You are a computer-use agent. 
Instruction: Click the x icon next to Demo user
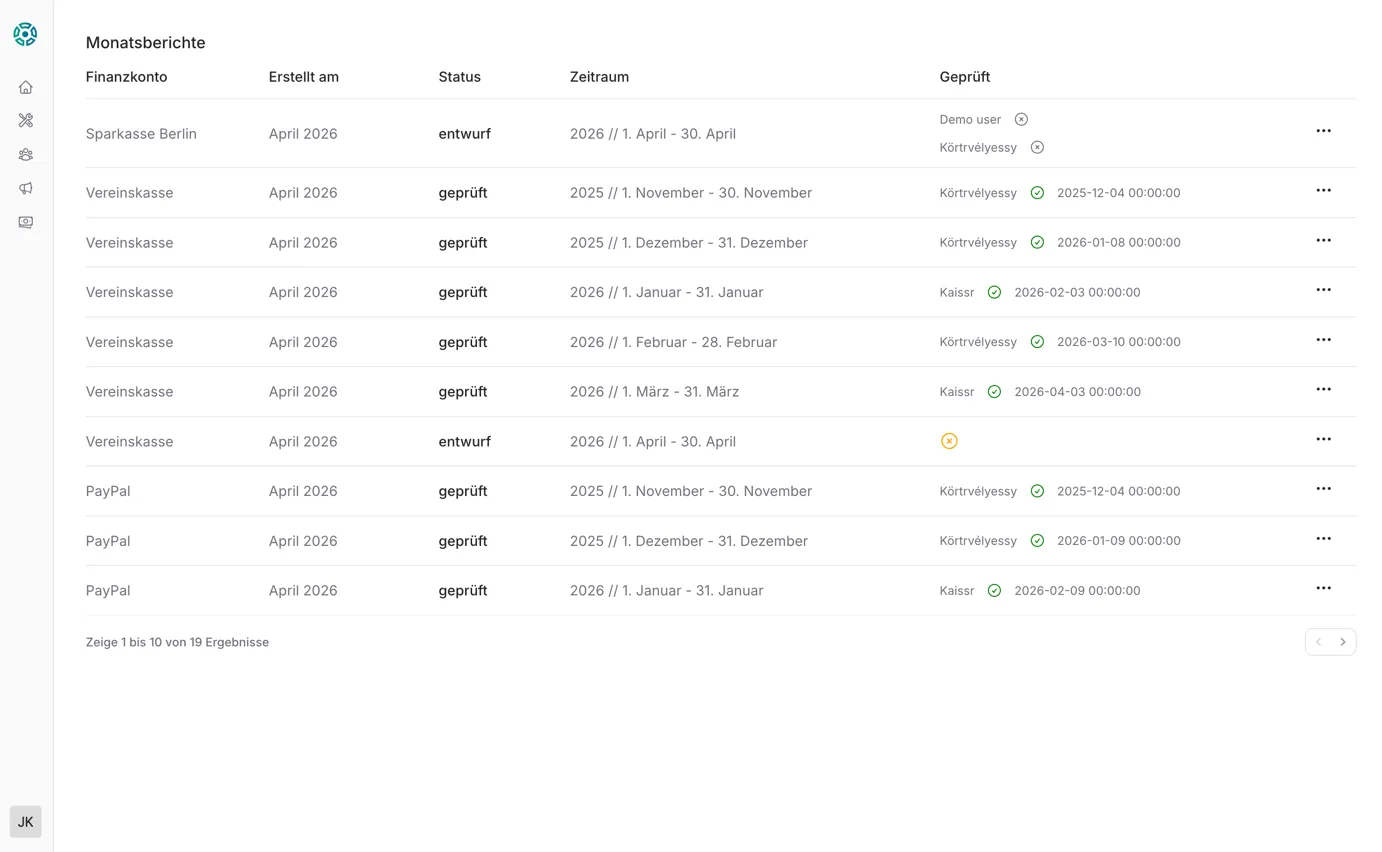point(1021,119)
